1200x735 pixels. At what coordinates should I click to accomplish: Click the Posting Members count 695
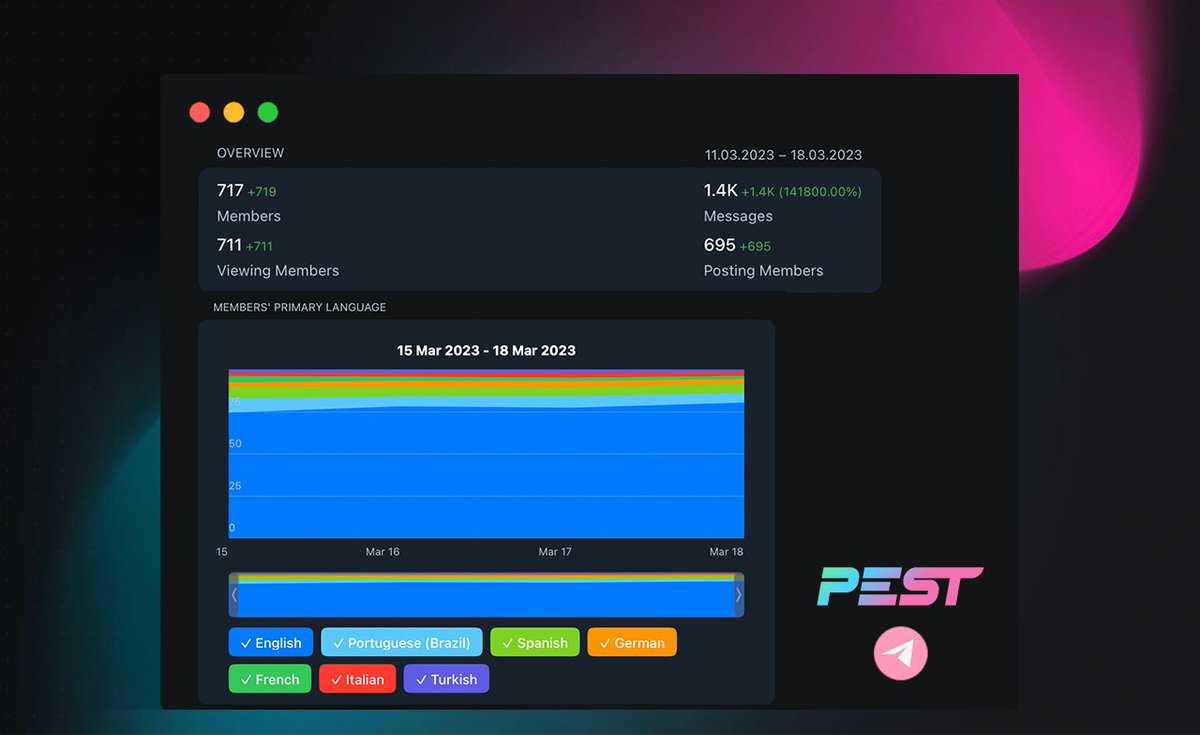pos(717,245)
